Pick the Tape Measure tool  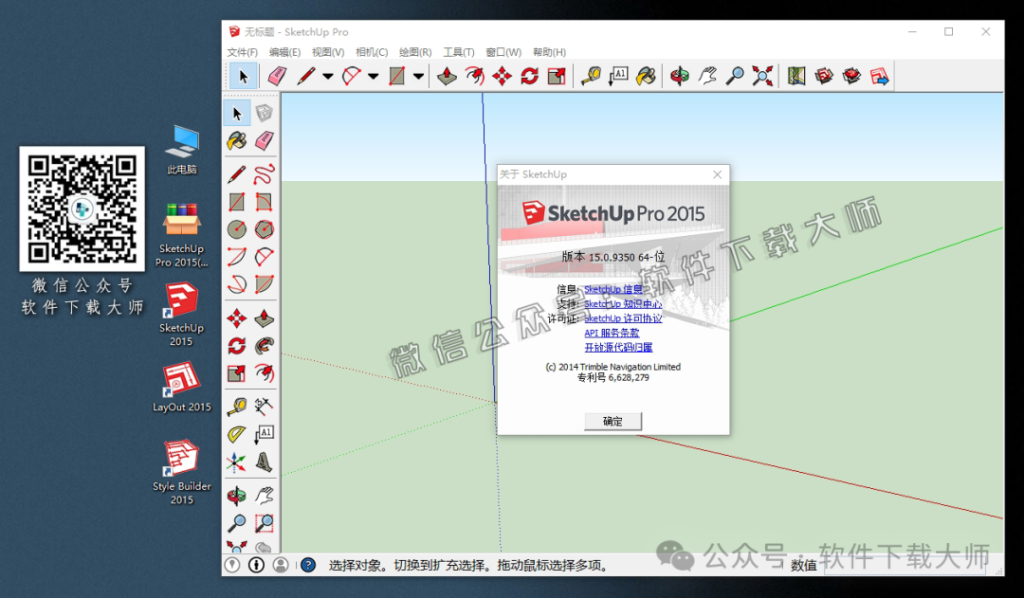590,75
